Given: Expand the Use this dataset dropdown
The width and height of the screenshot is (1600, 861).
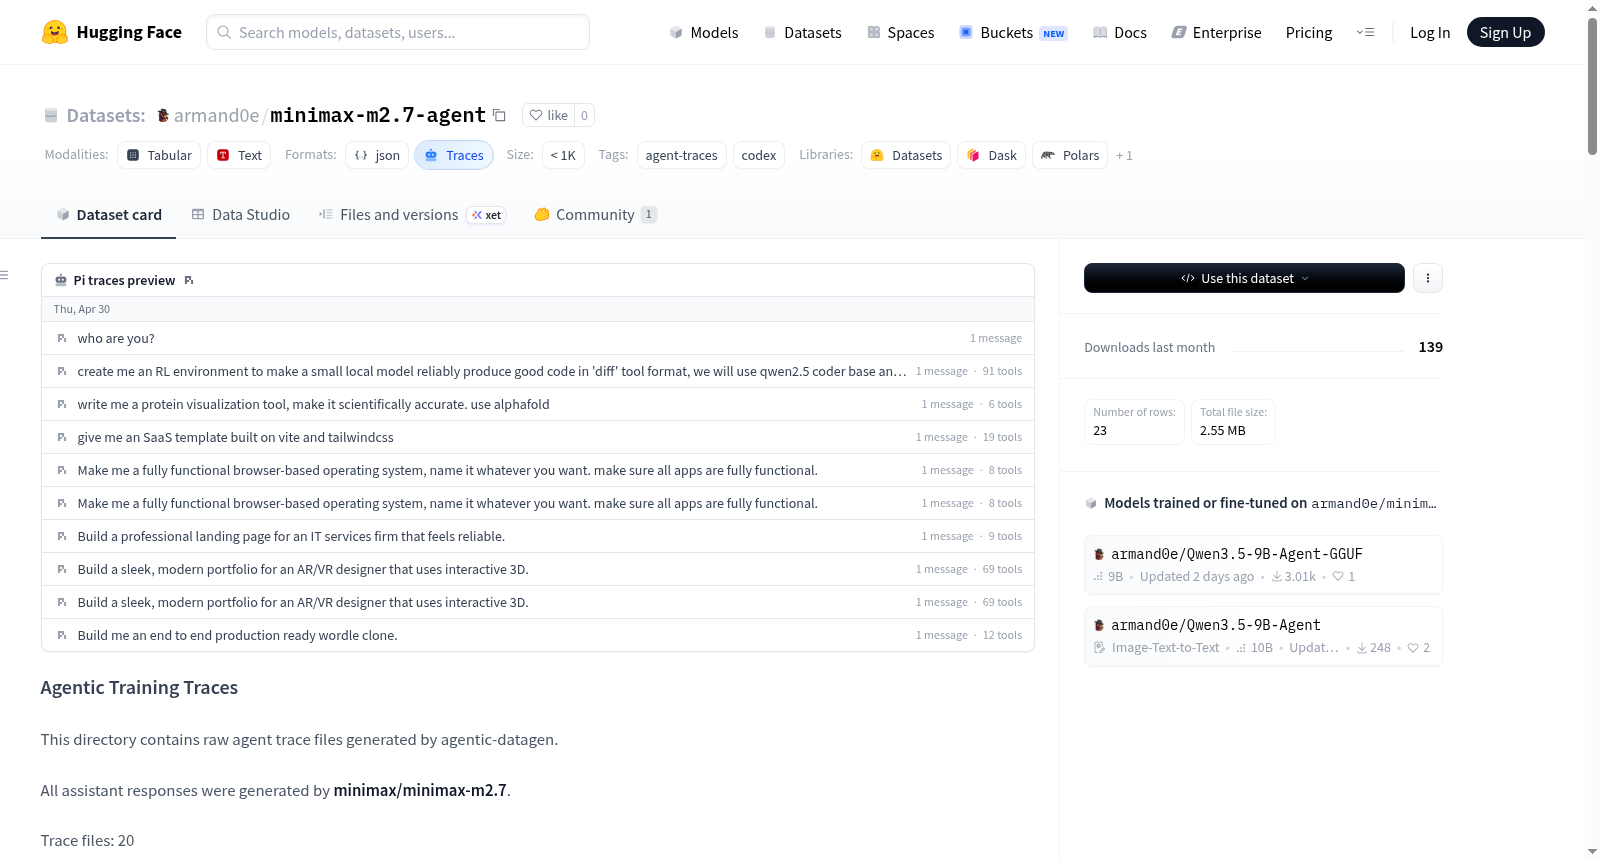Looking at the screenshot, I should (1244, 278).
